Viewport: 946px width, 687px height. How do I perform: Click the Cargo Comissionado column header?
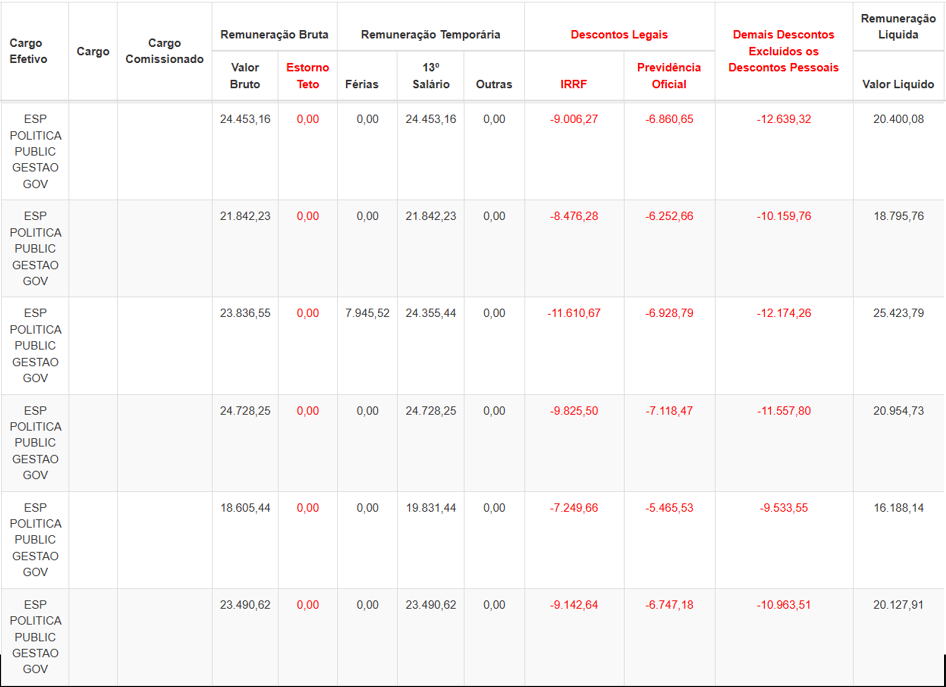(x=164, y=51)
